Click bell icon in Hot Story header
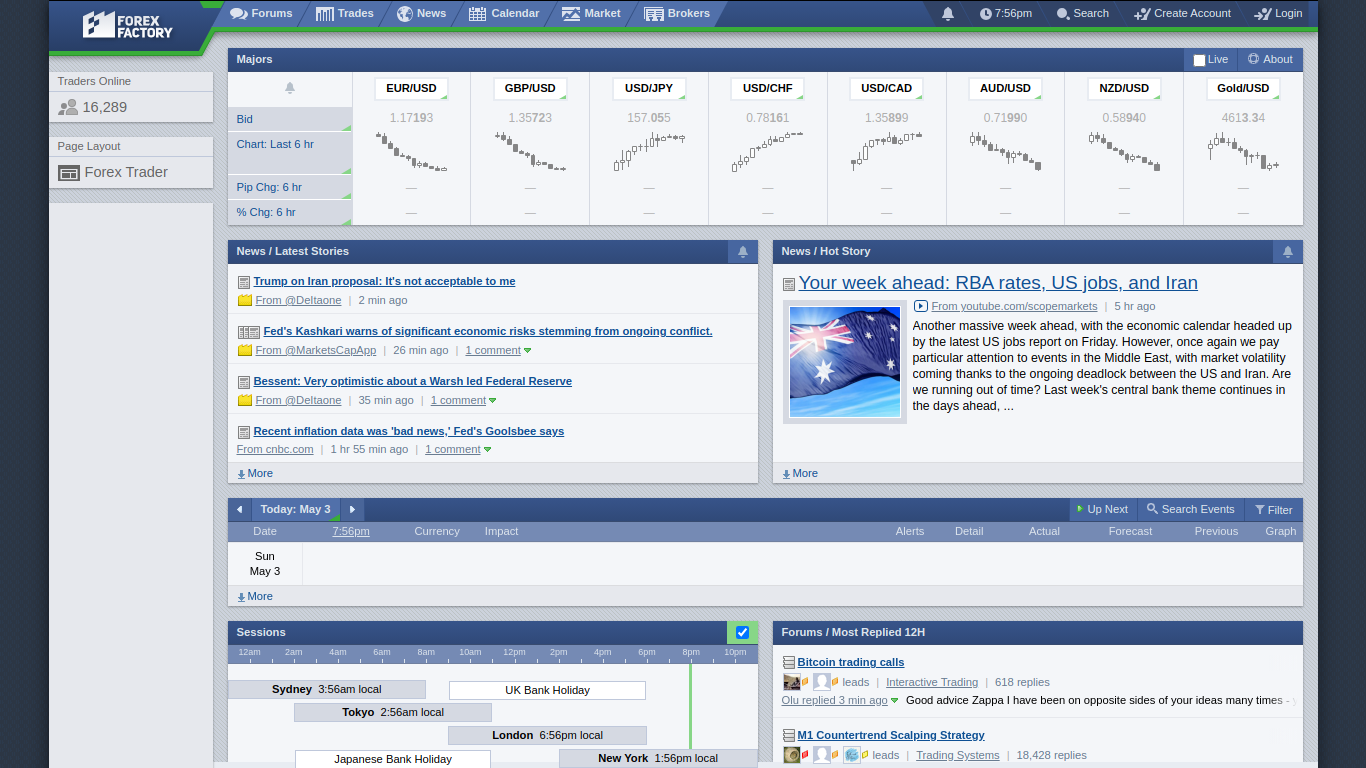 tap(1288, 252)
